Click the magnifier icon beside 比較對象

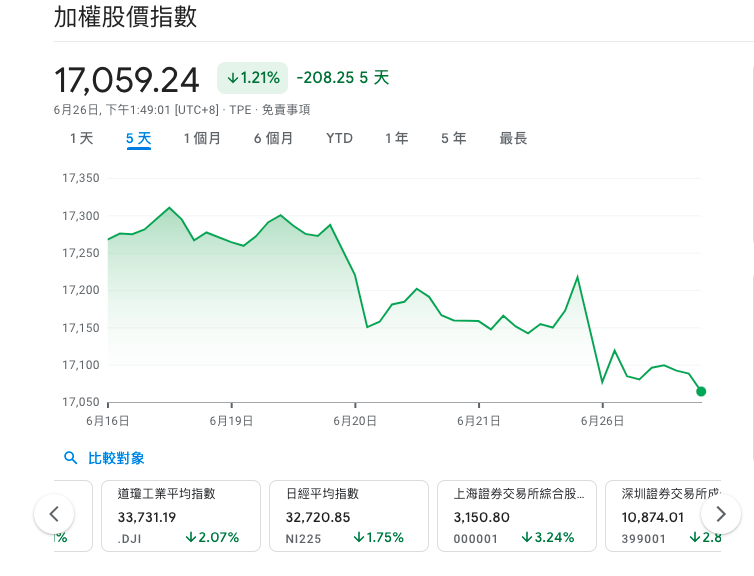tap(70, 458)
